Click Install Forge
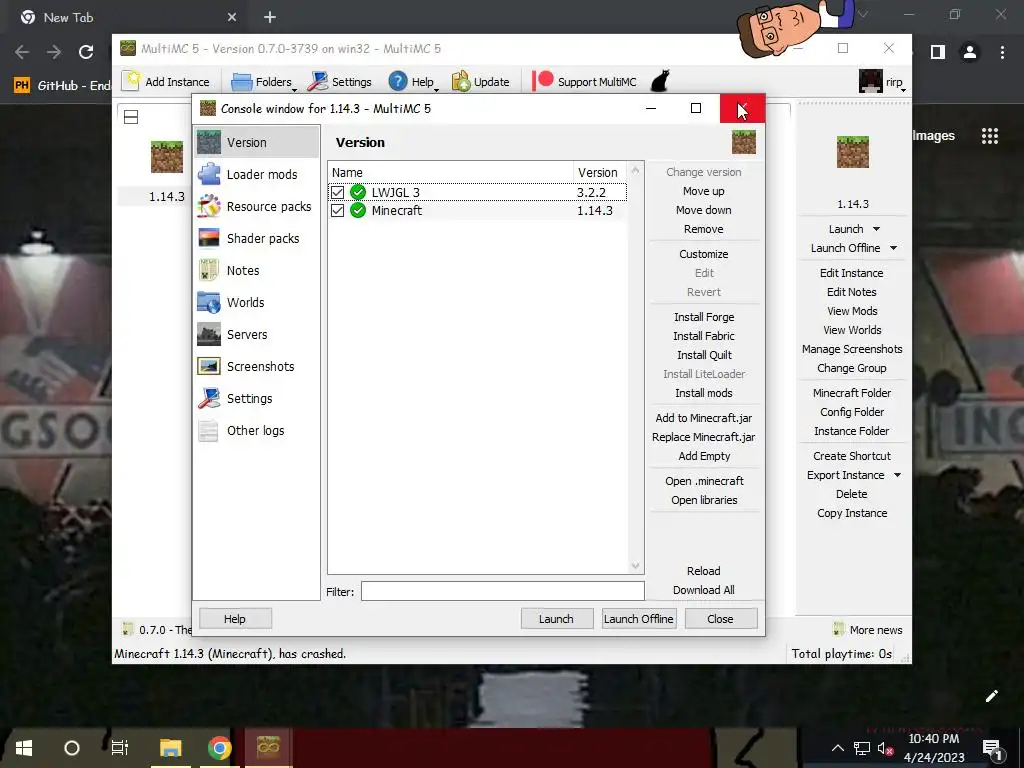Screen dimensions: 1024x768 [x=704, y=317]
